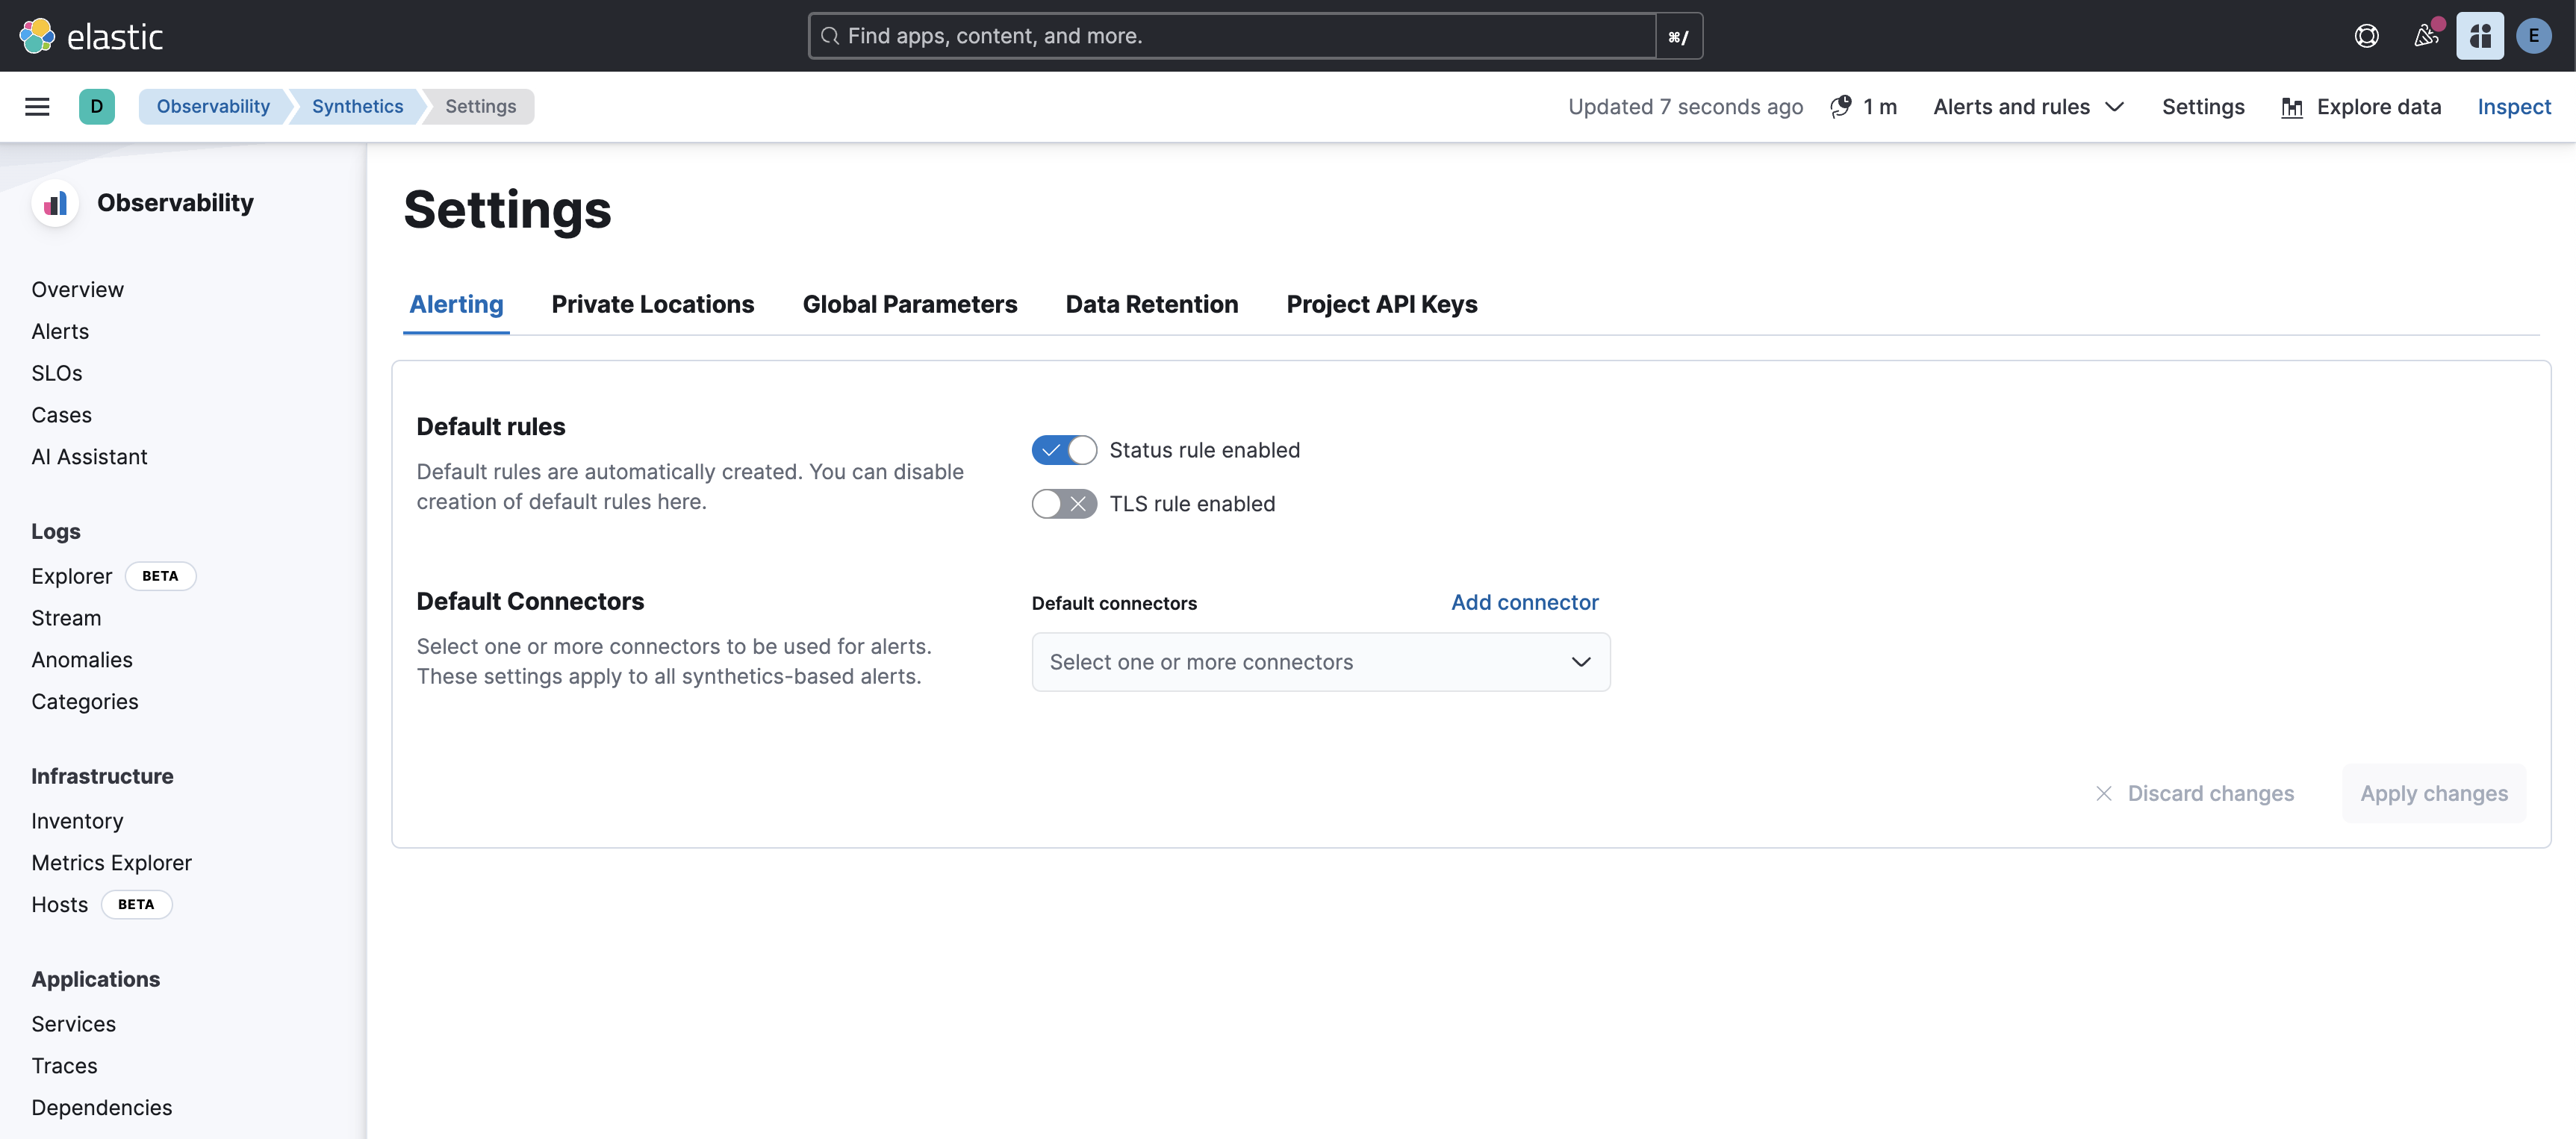Open Inventory in sidebar
Viewport: 2576px width, 1139px height.
(x=77, y=821)
